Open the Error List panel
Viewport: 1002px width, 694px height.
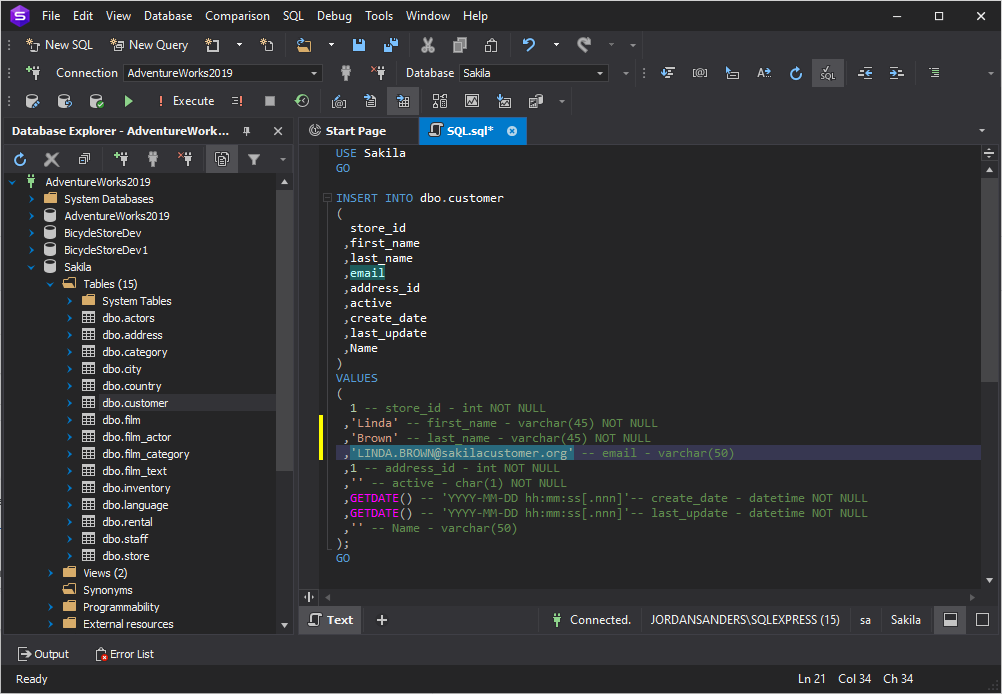[125, 654]
